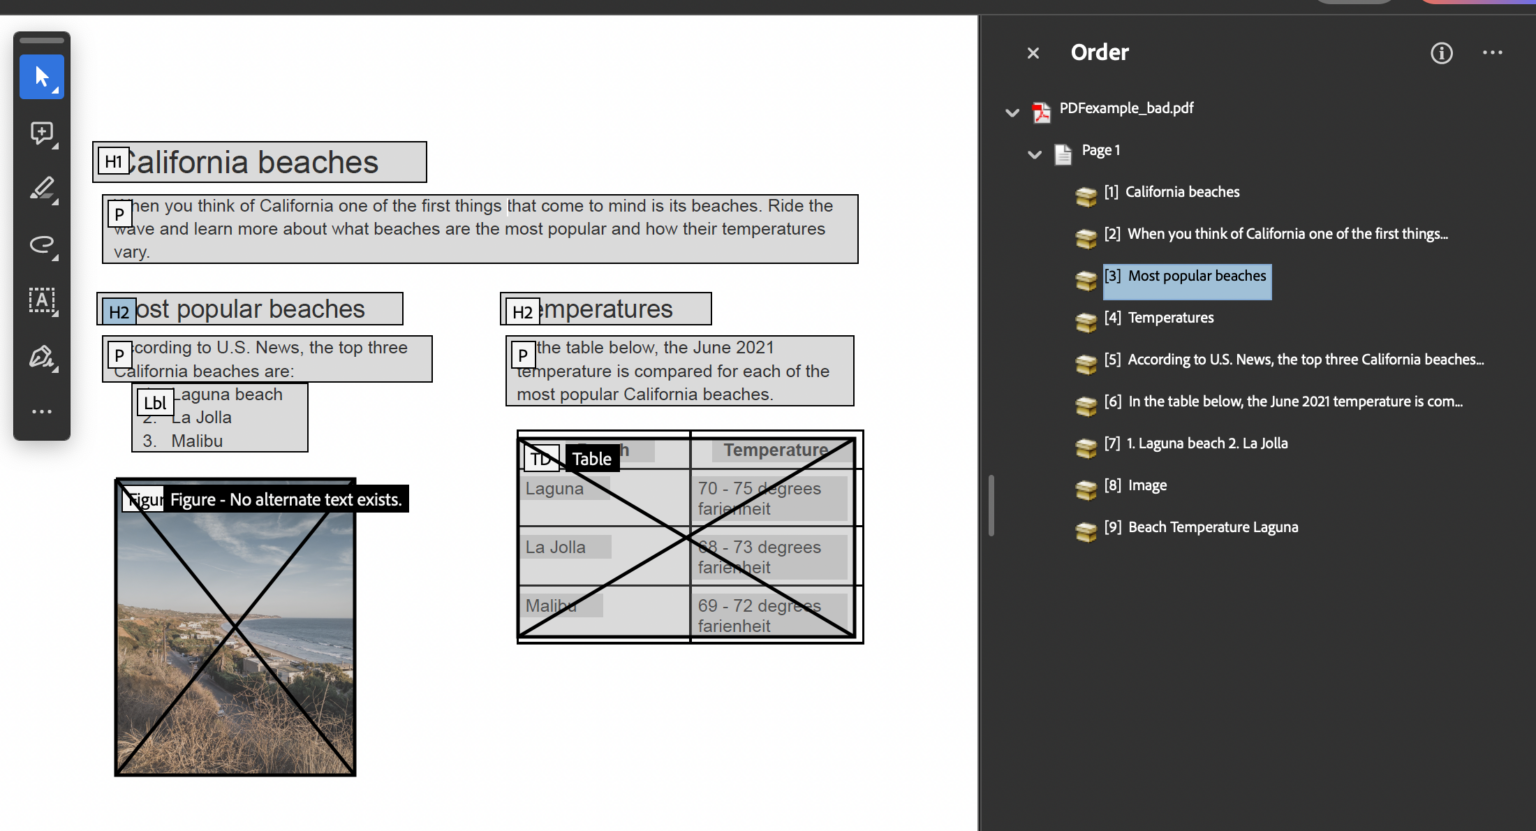This screenshot has height=831, width=1536.
Task: Select the Add Text Box tool
Action: point(41,301)
